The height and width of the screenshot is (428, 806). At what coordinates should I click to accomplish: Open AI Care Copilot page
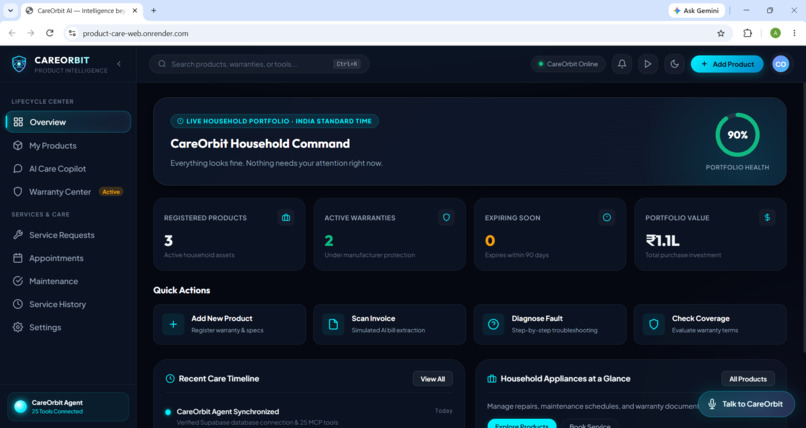68,169
